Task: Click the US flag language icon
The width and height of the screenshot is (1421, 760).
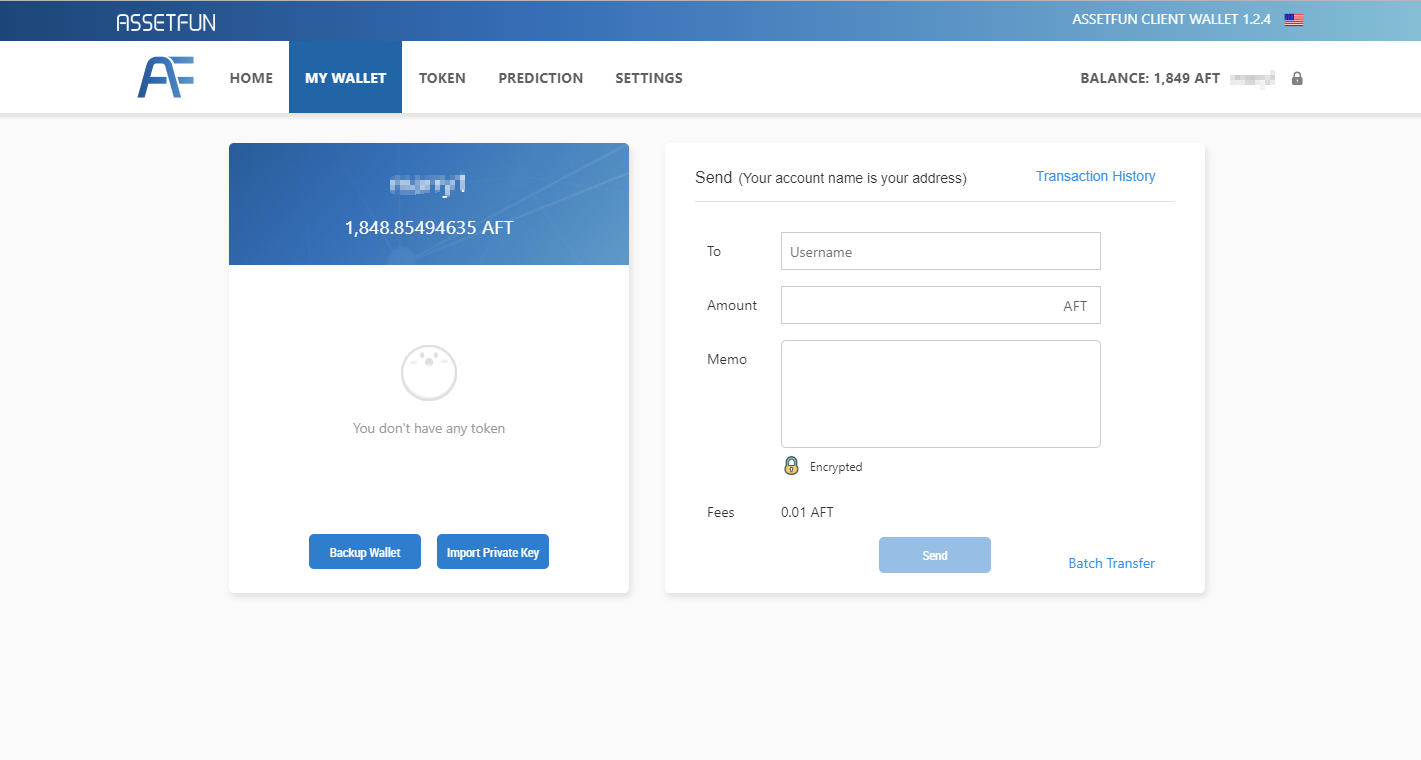Action: coord(1294,20)
